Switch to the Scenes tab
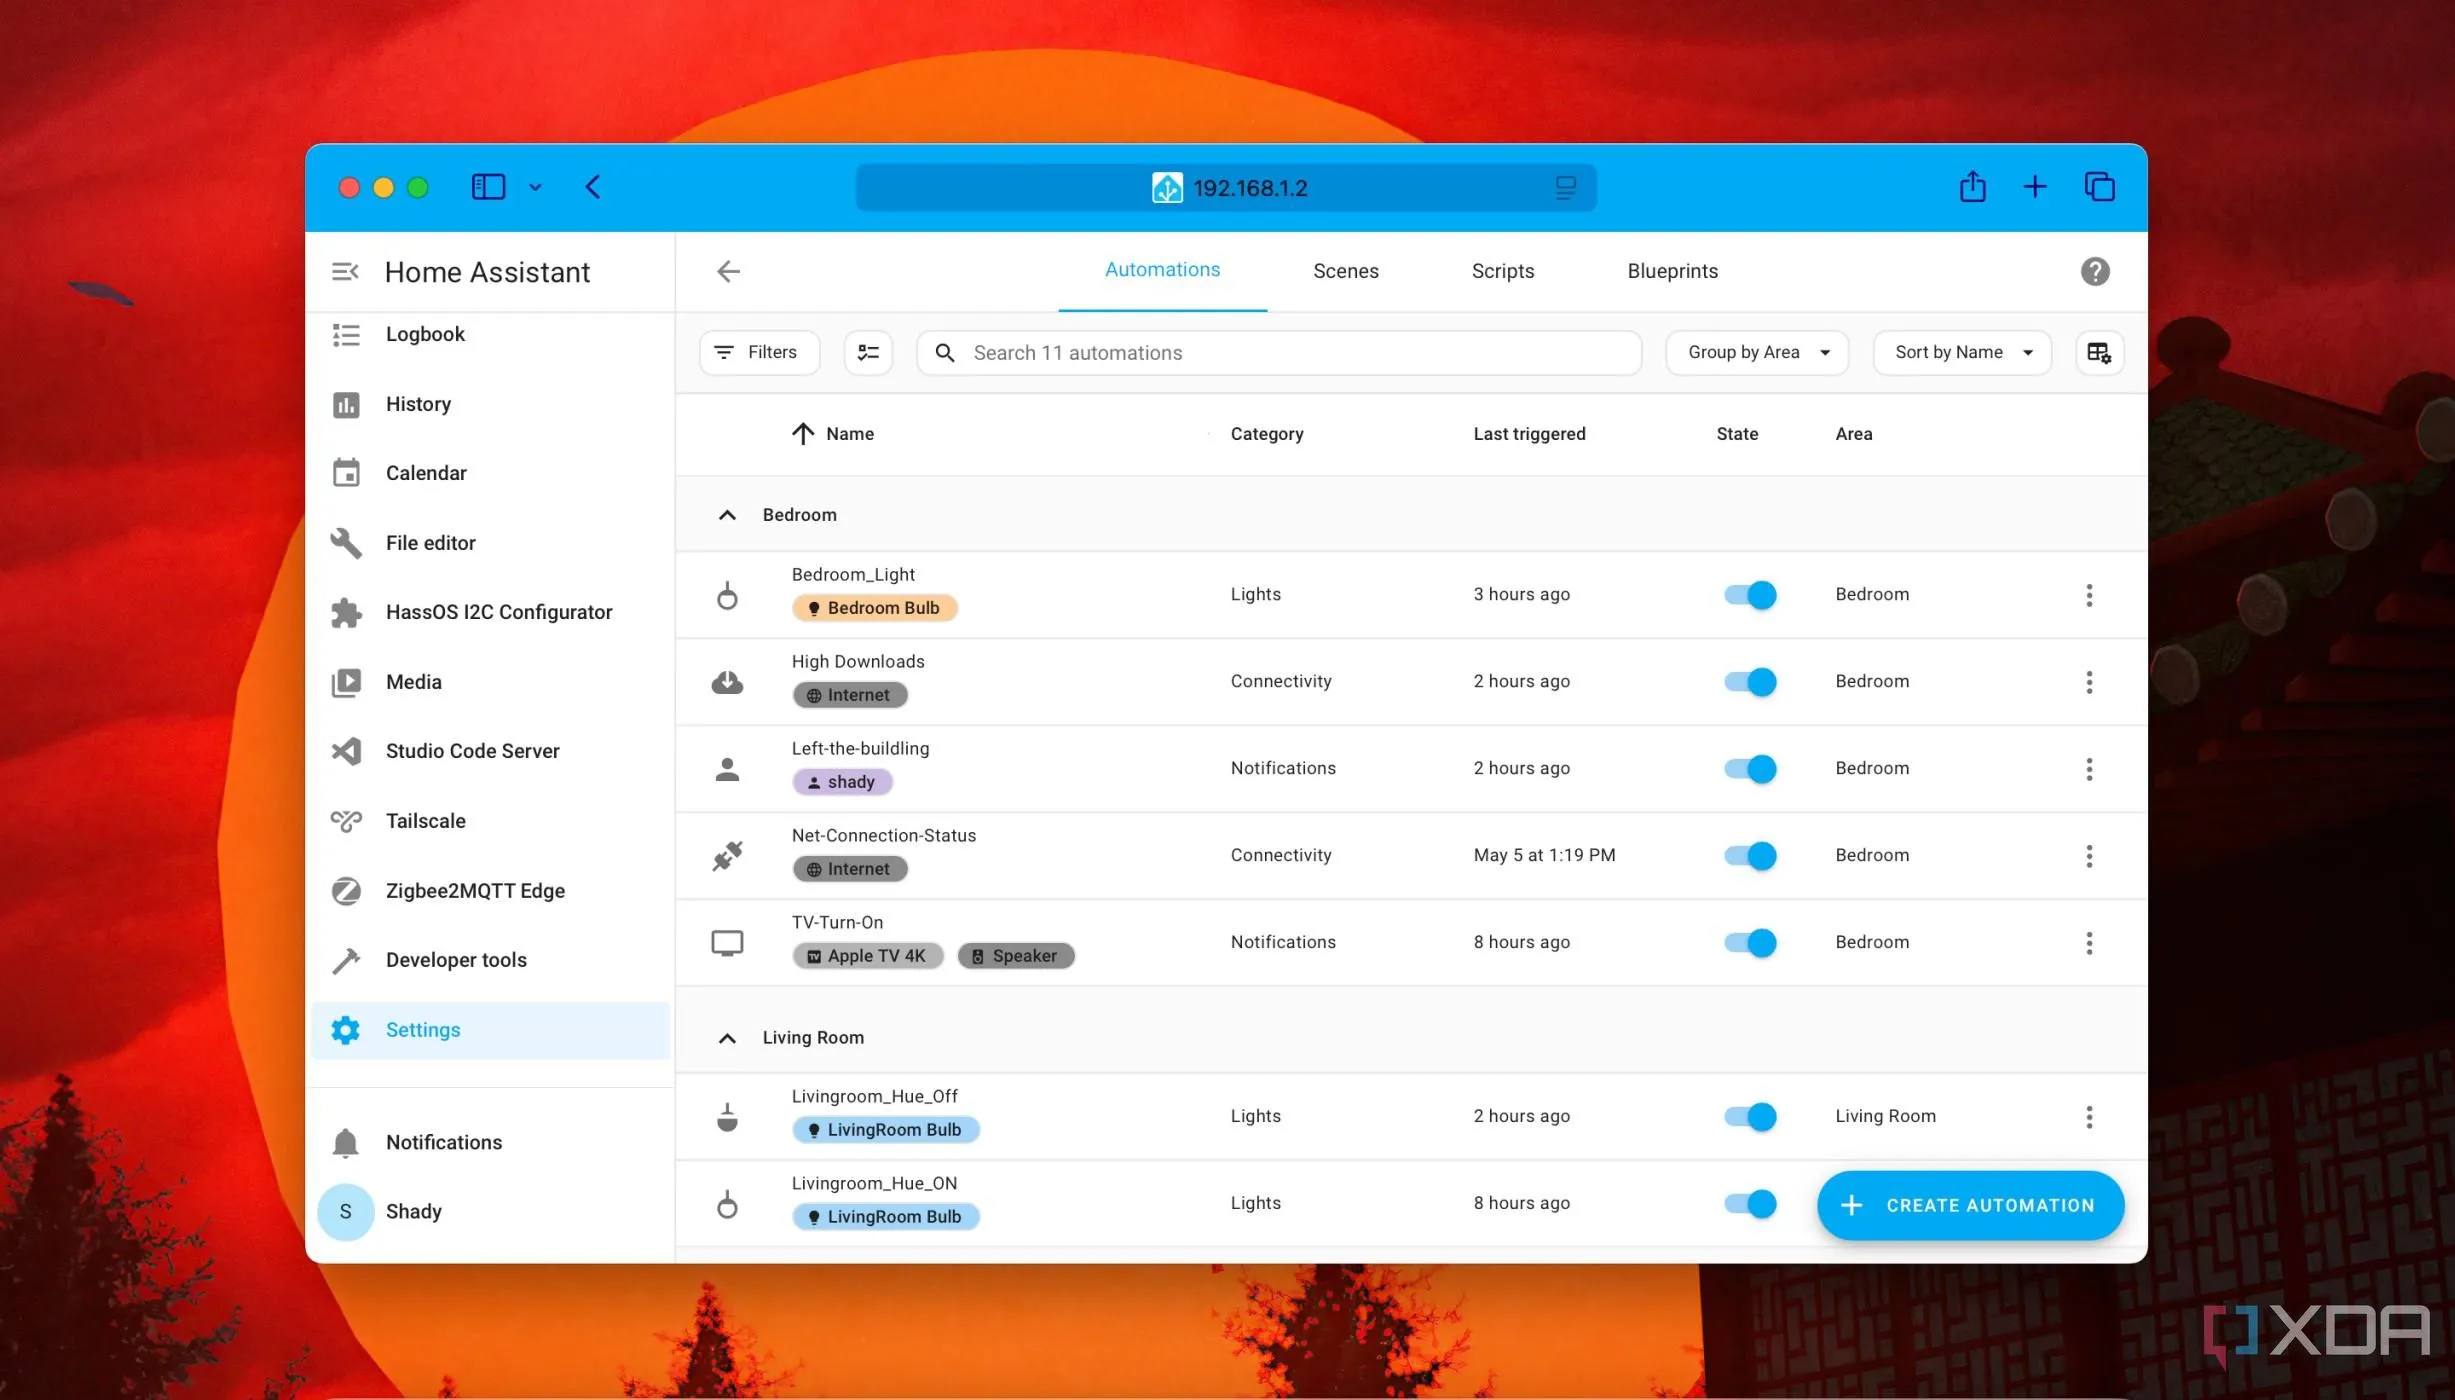Image resolution: width=2455 pixels, height=1400 pixels. (x=1345, y=271)
